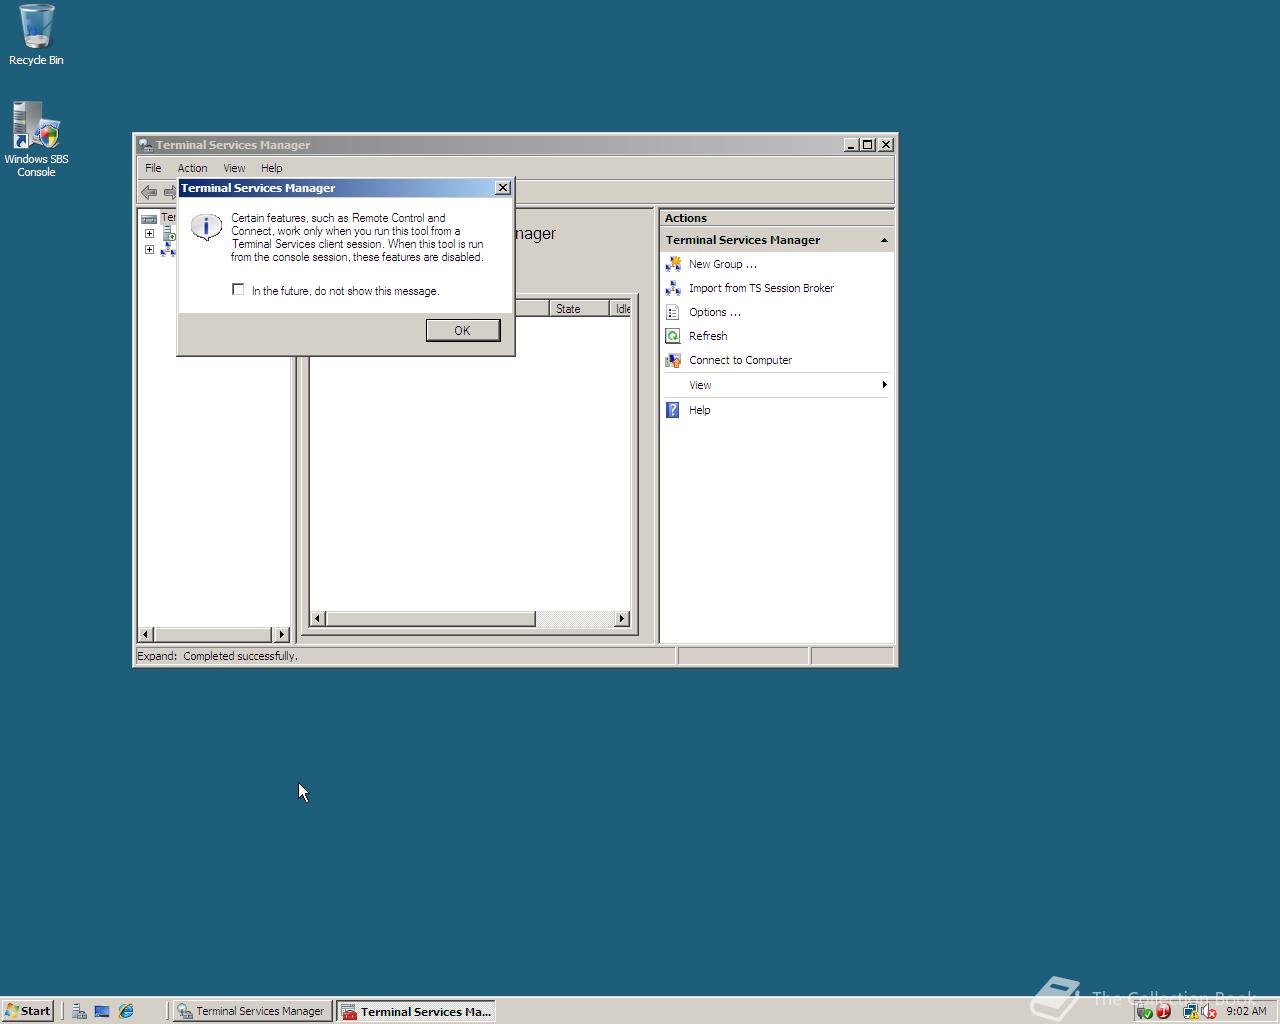Click right arrow of list pane scrollbar
This screenshot has height=1024, width=1280.
pos(622,619)
